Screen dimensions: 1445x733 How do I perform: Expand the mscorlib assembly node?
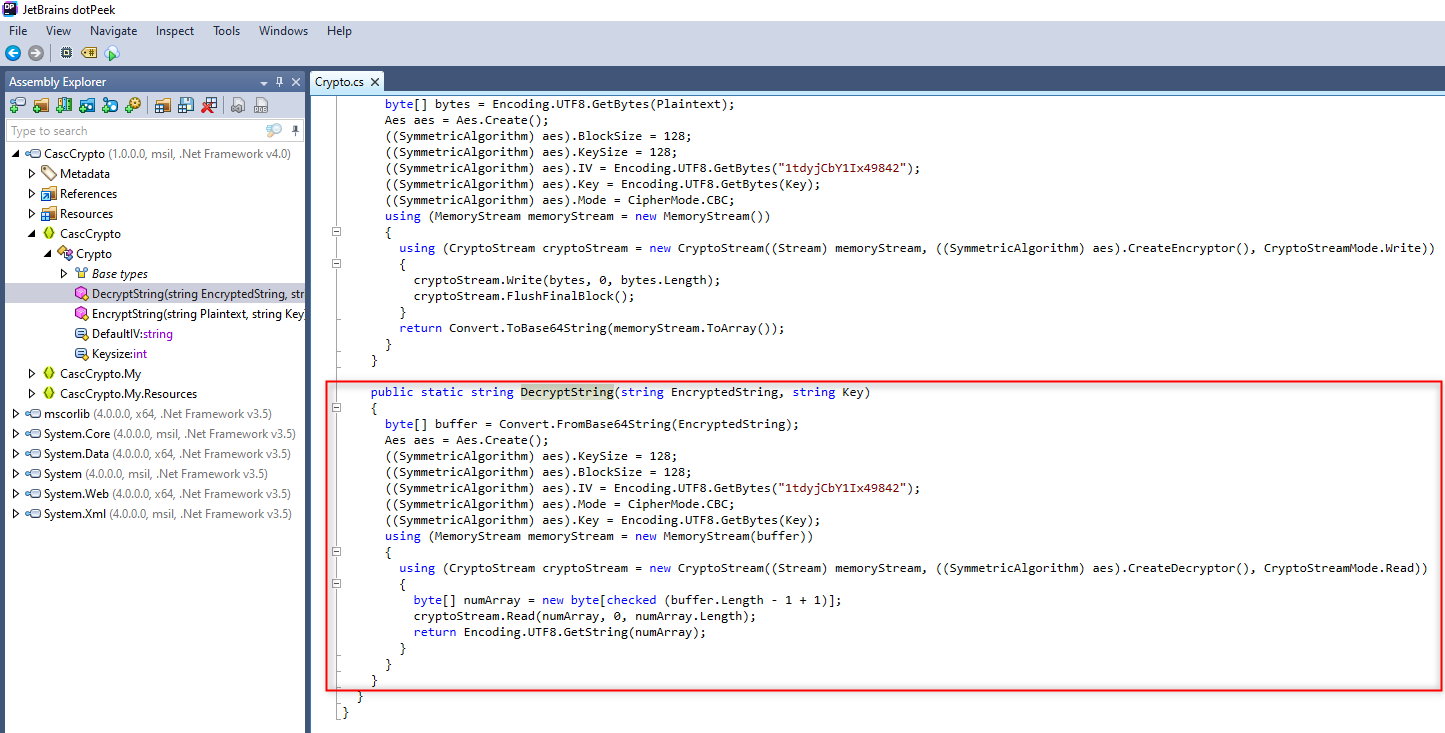coord(17,413)
